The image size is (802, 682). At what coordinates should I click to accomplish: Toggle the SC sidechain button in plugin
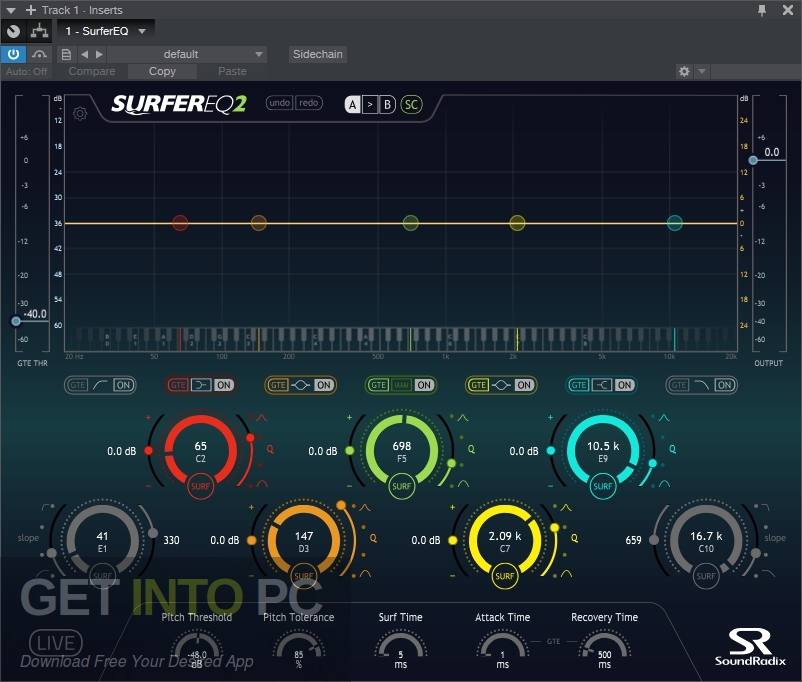(x=411, y=104)
